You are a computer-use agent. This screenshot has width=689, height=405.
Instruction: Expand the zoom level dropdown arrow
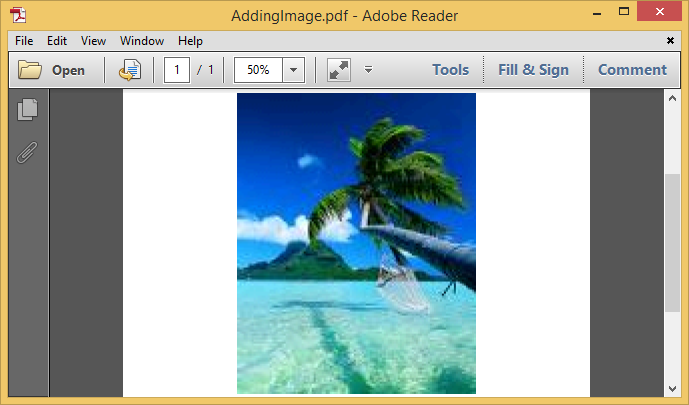coord(293,70)
